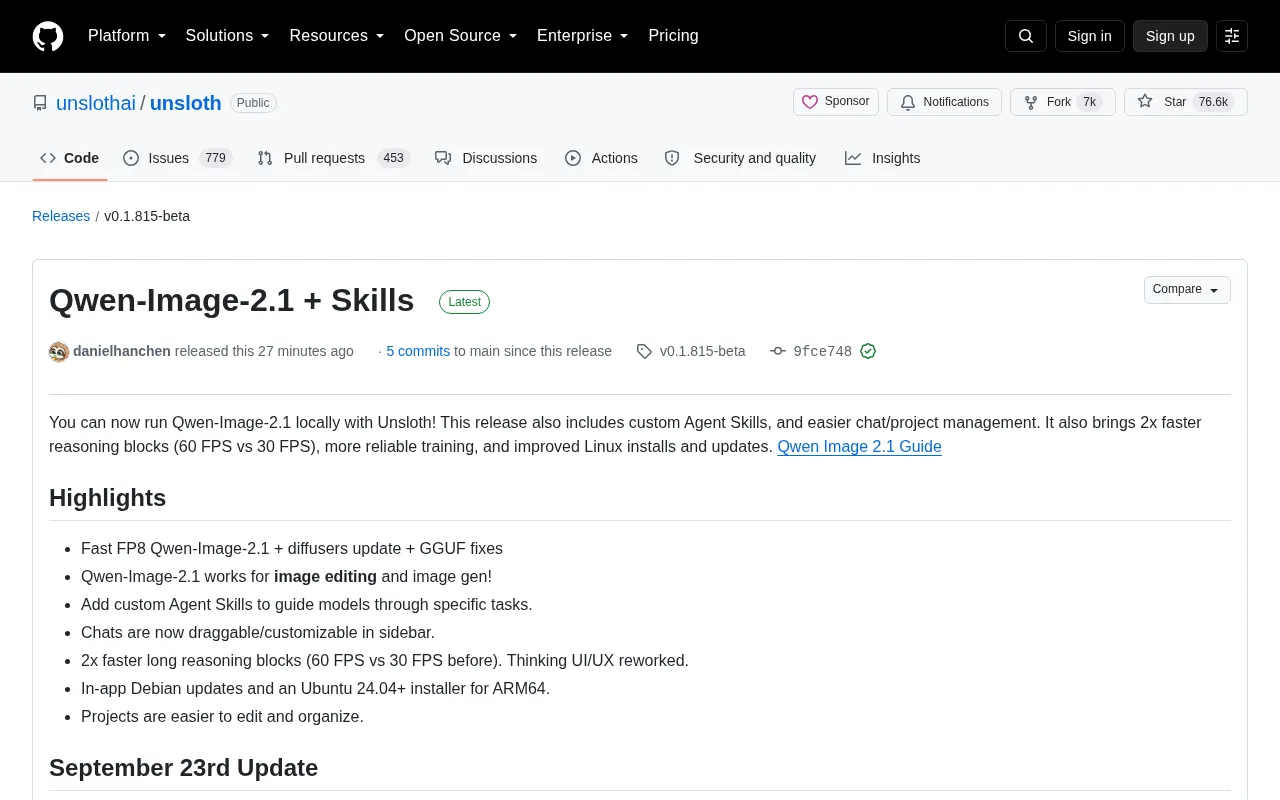Click the 76.6k star count
This screenshot has height=800, width=1280.
click(x=1213, y=102)
